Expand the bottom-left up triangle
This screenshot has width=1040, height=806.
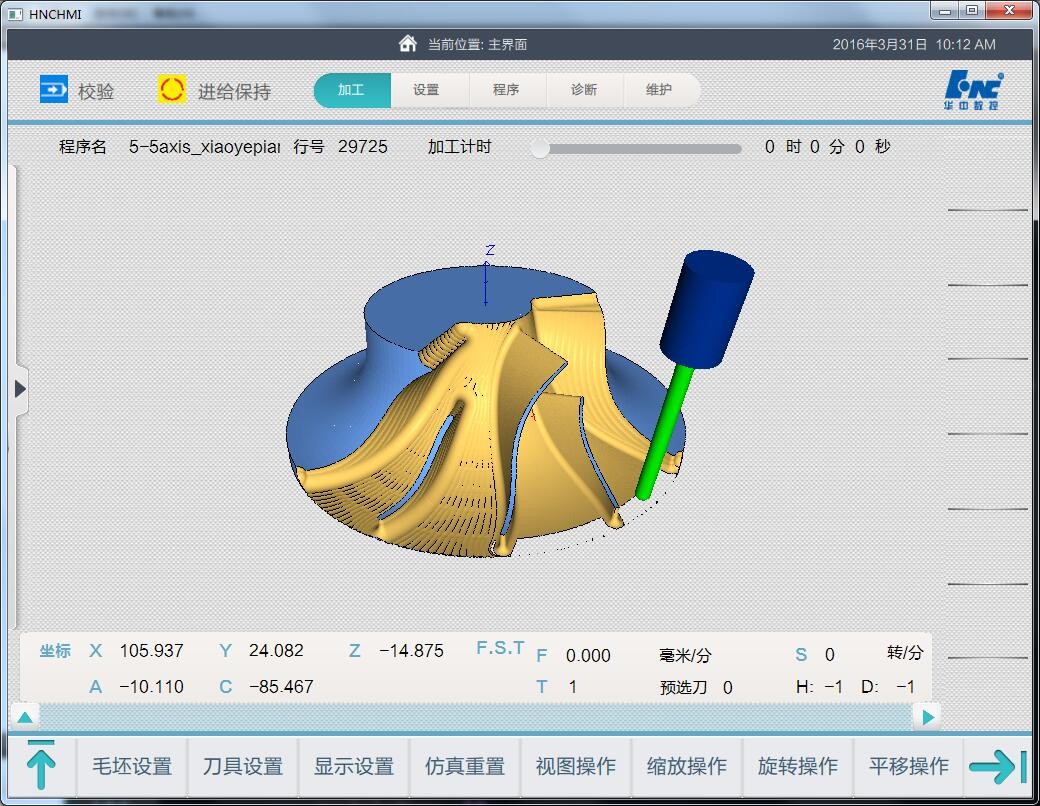click(25, 716)
